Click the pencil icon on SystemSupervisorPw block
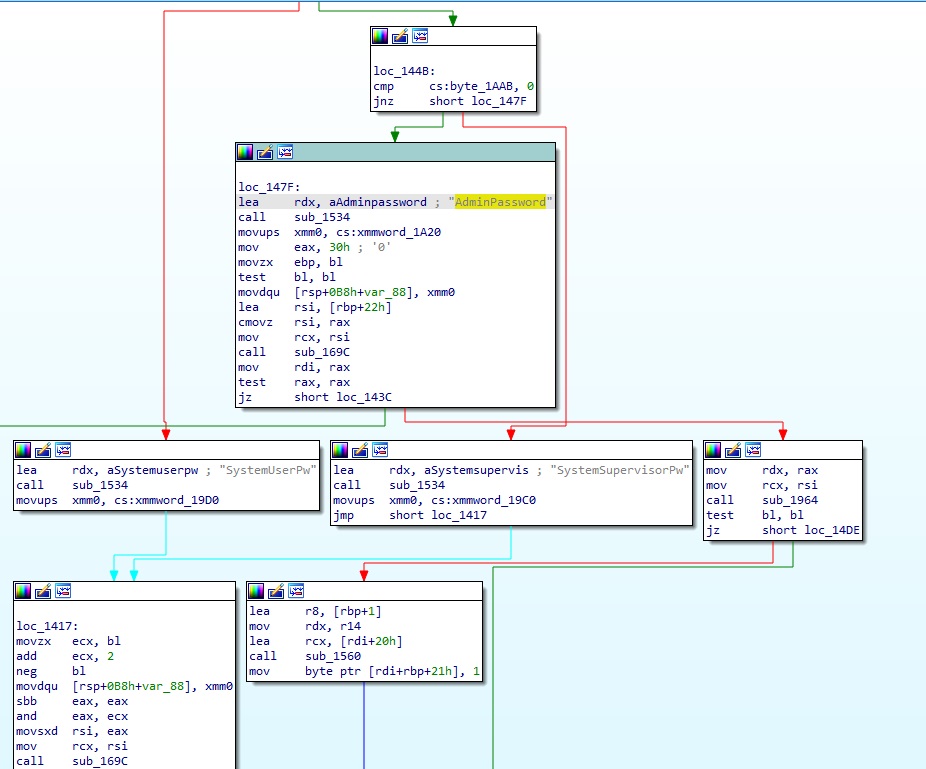 [x=360, y=450]
